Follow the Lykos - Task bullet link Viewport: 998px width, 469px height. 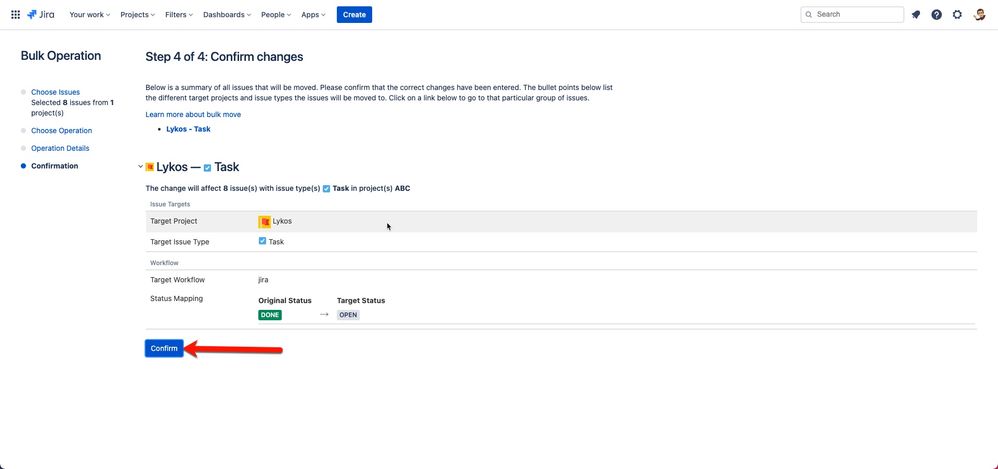pyautogui.click(x=188, y=129)
